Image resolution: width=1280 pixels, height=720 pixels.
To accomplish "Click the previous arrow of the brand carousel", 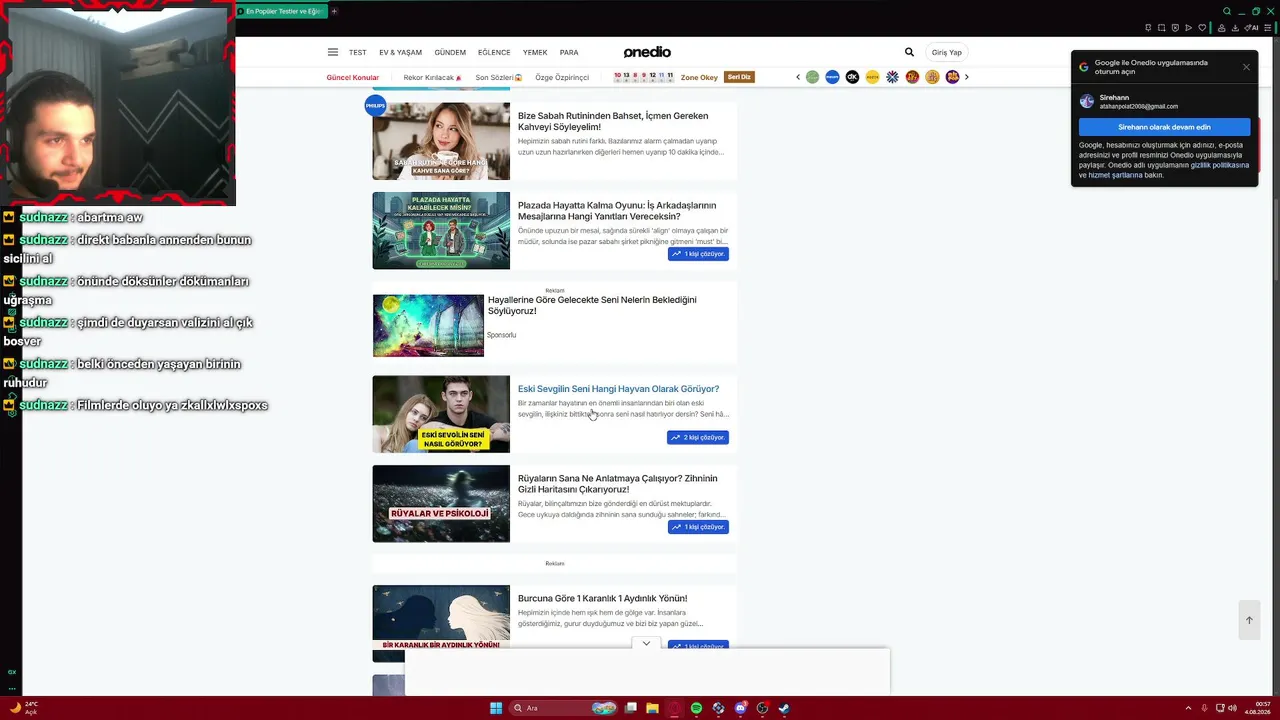I will pyautogui.click(x=798, y=77).
